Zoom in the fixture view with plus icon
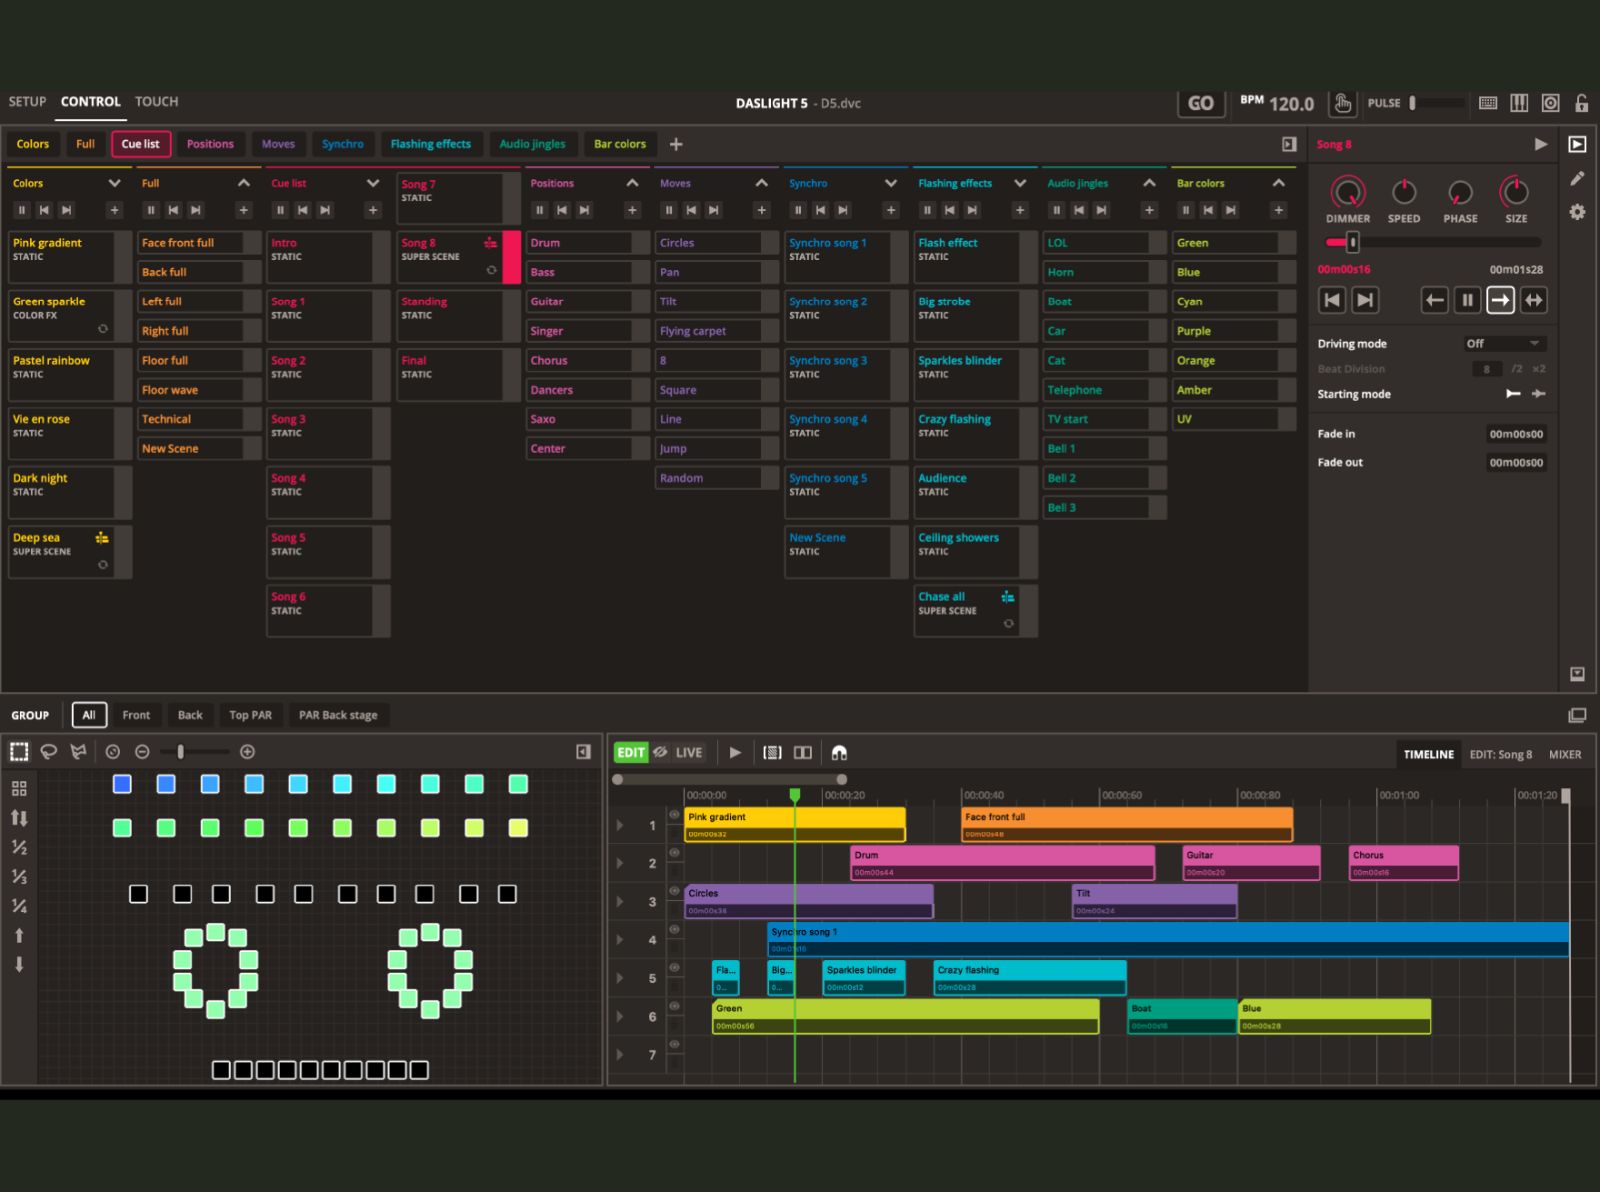This screenshot has height=1192, width=1600. click(x=247, y=751)
